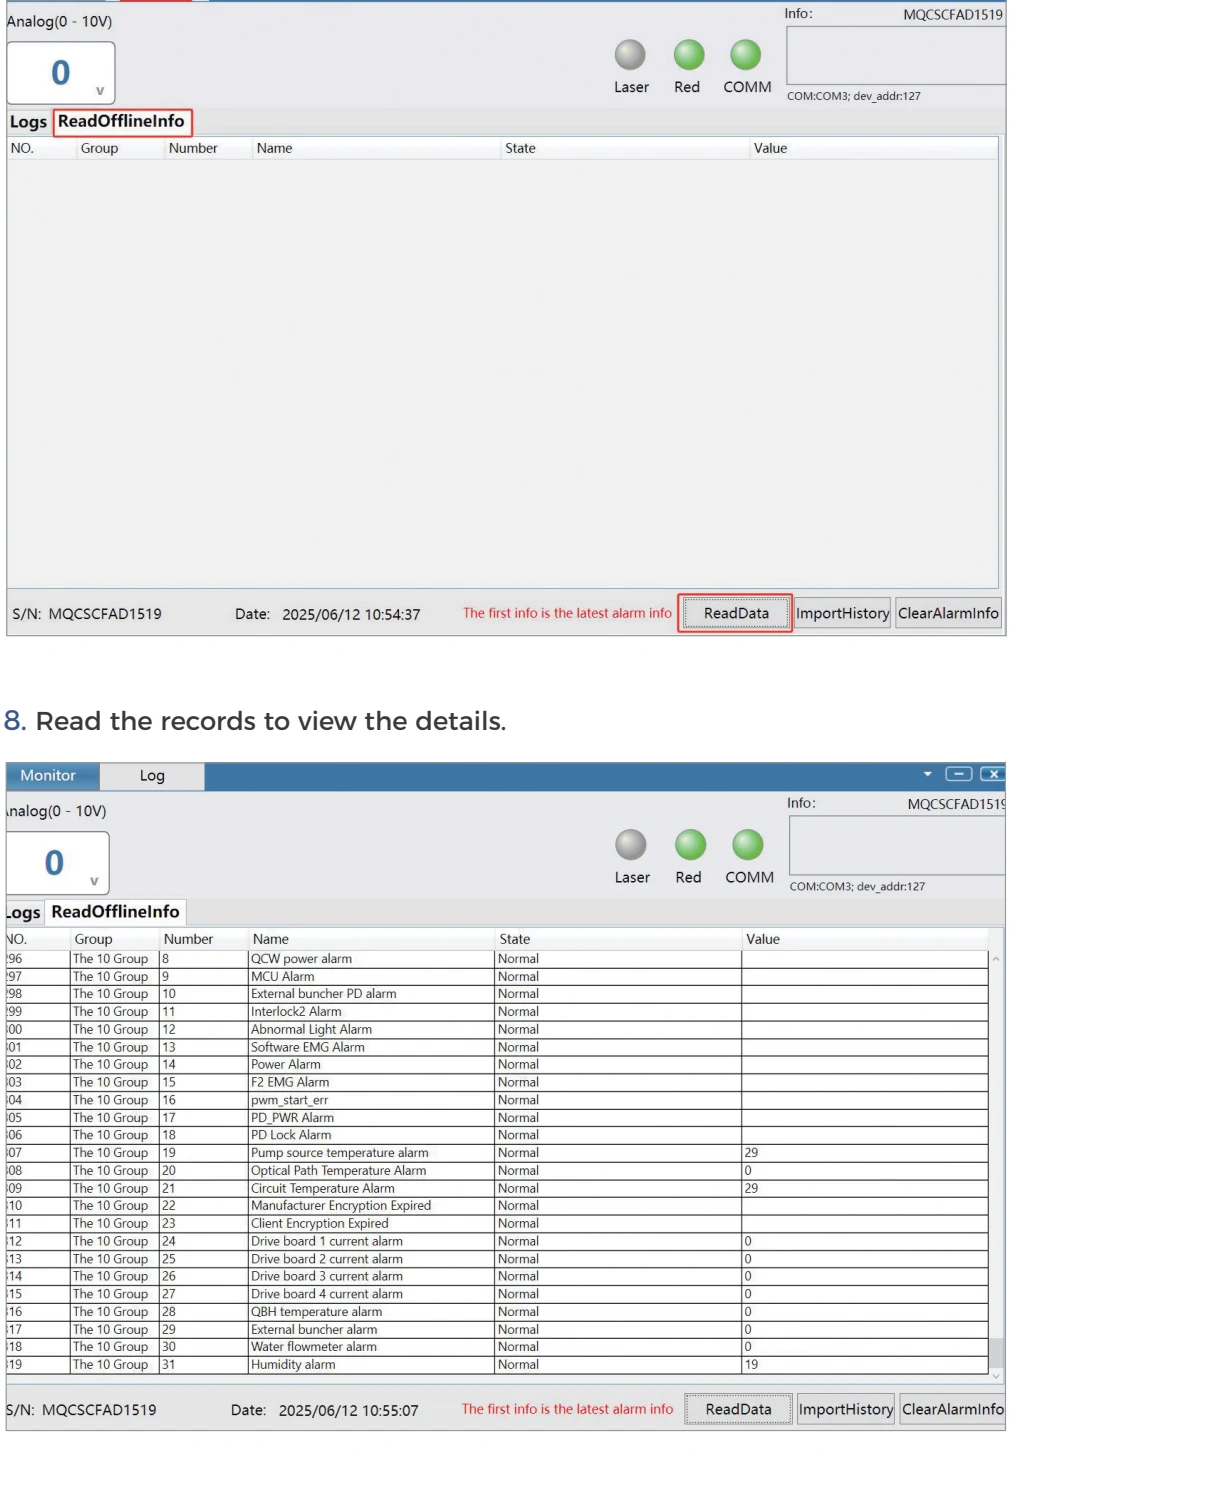Select the 'Drive board 4 current alarm' row
This screenshot has width=1231, height=1504.
pyautogui.click(x=497, y=1294)
